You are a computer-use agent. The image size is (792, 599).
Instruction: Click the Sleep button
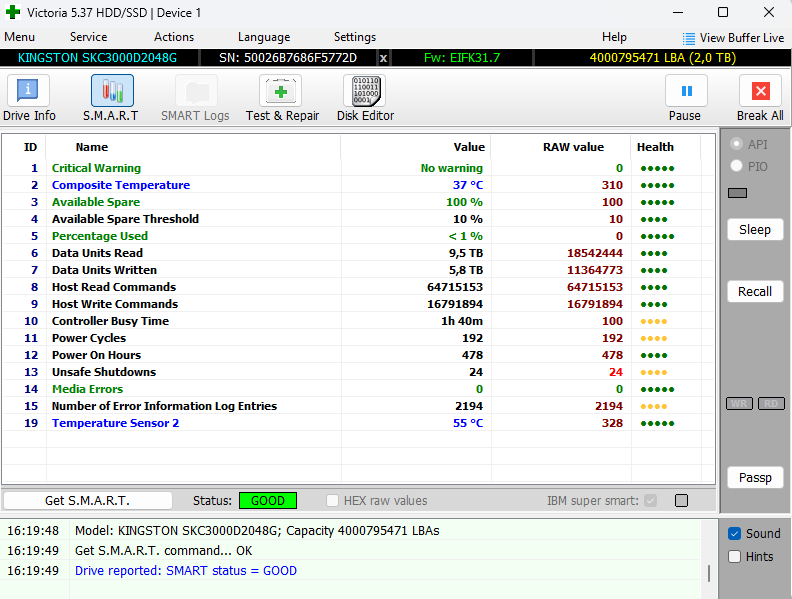pos(754,230)
